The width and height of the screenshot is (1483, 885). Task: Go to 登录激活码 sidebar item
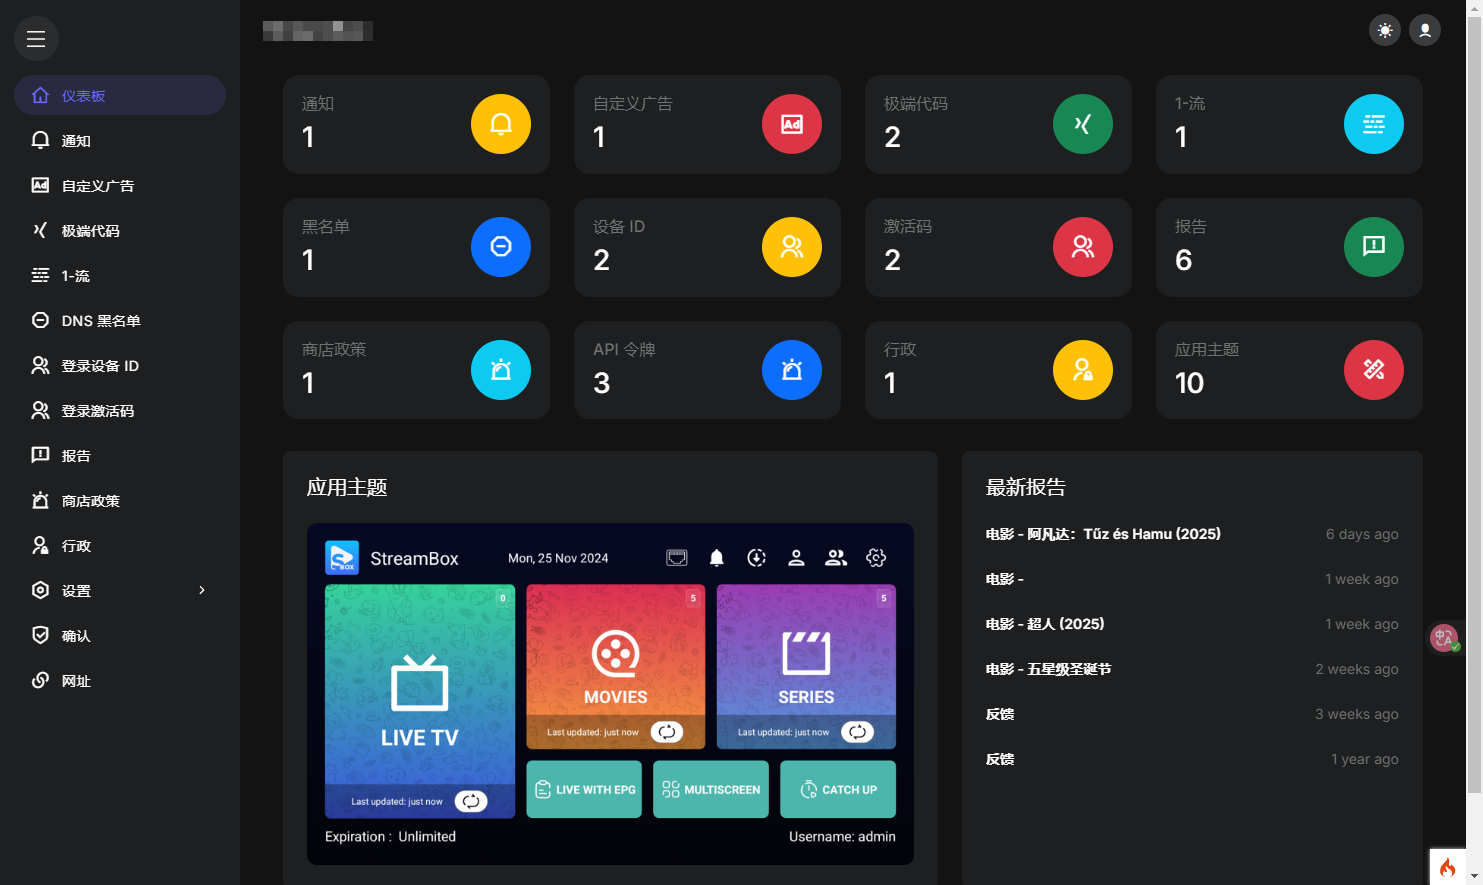point(120,410)
